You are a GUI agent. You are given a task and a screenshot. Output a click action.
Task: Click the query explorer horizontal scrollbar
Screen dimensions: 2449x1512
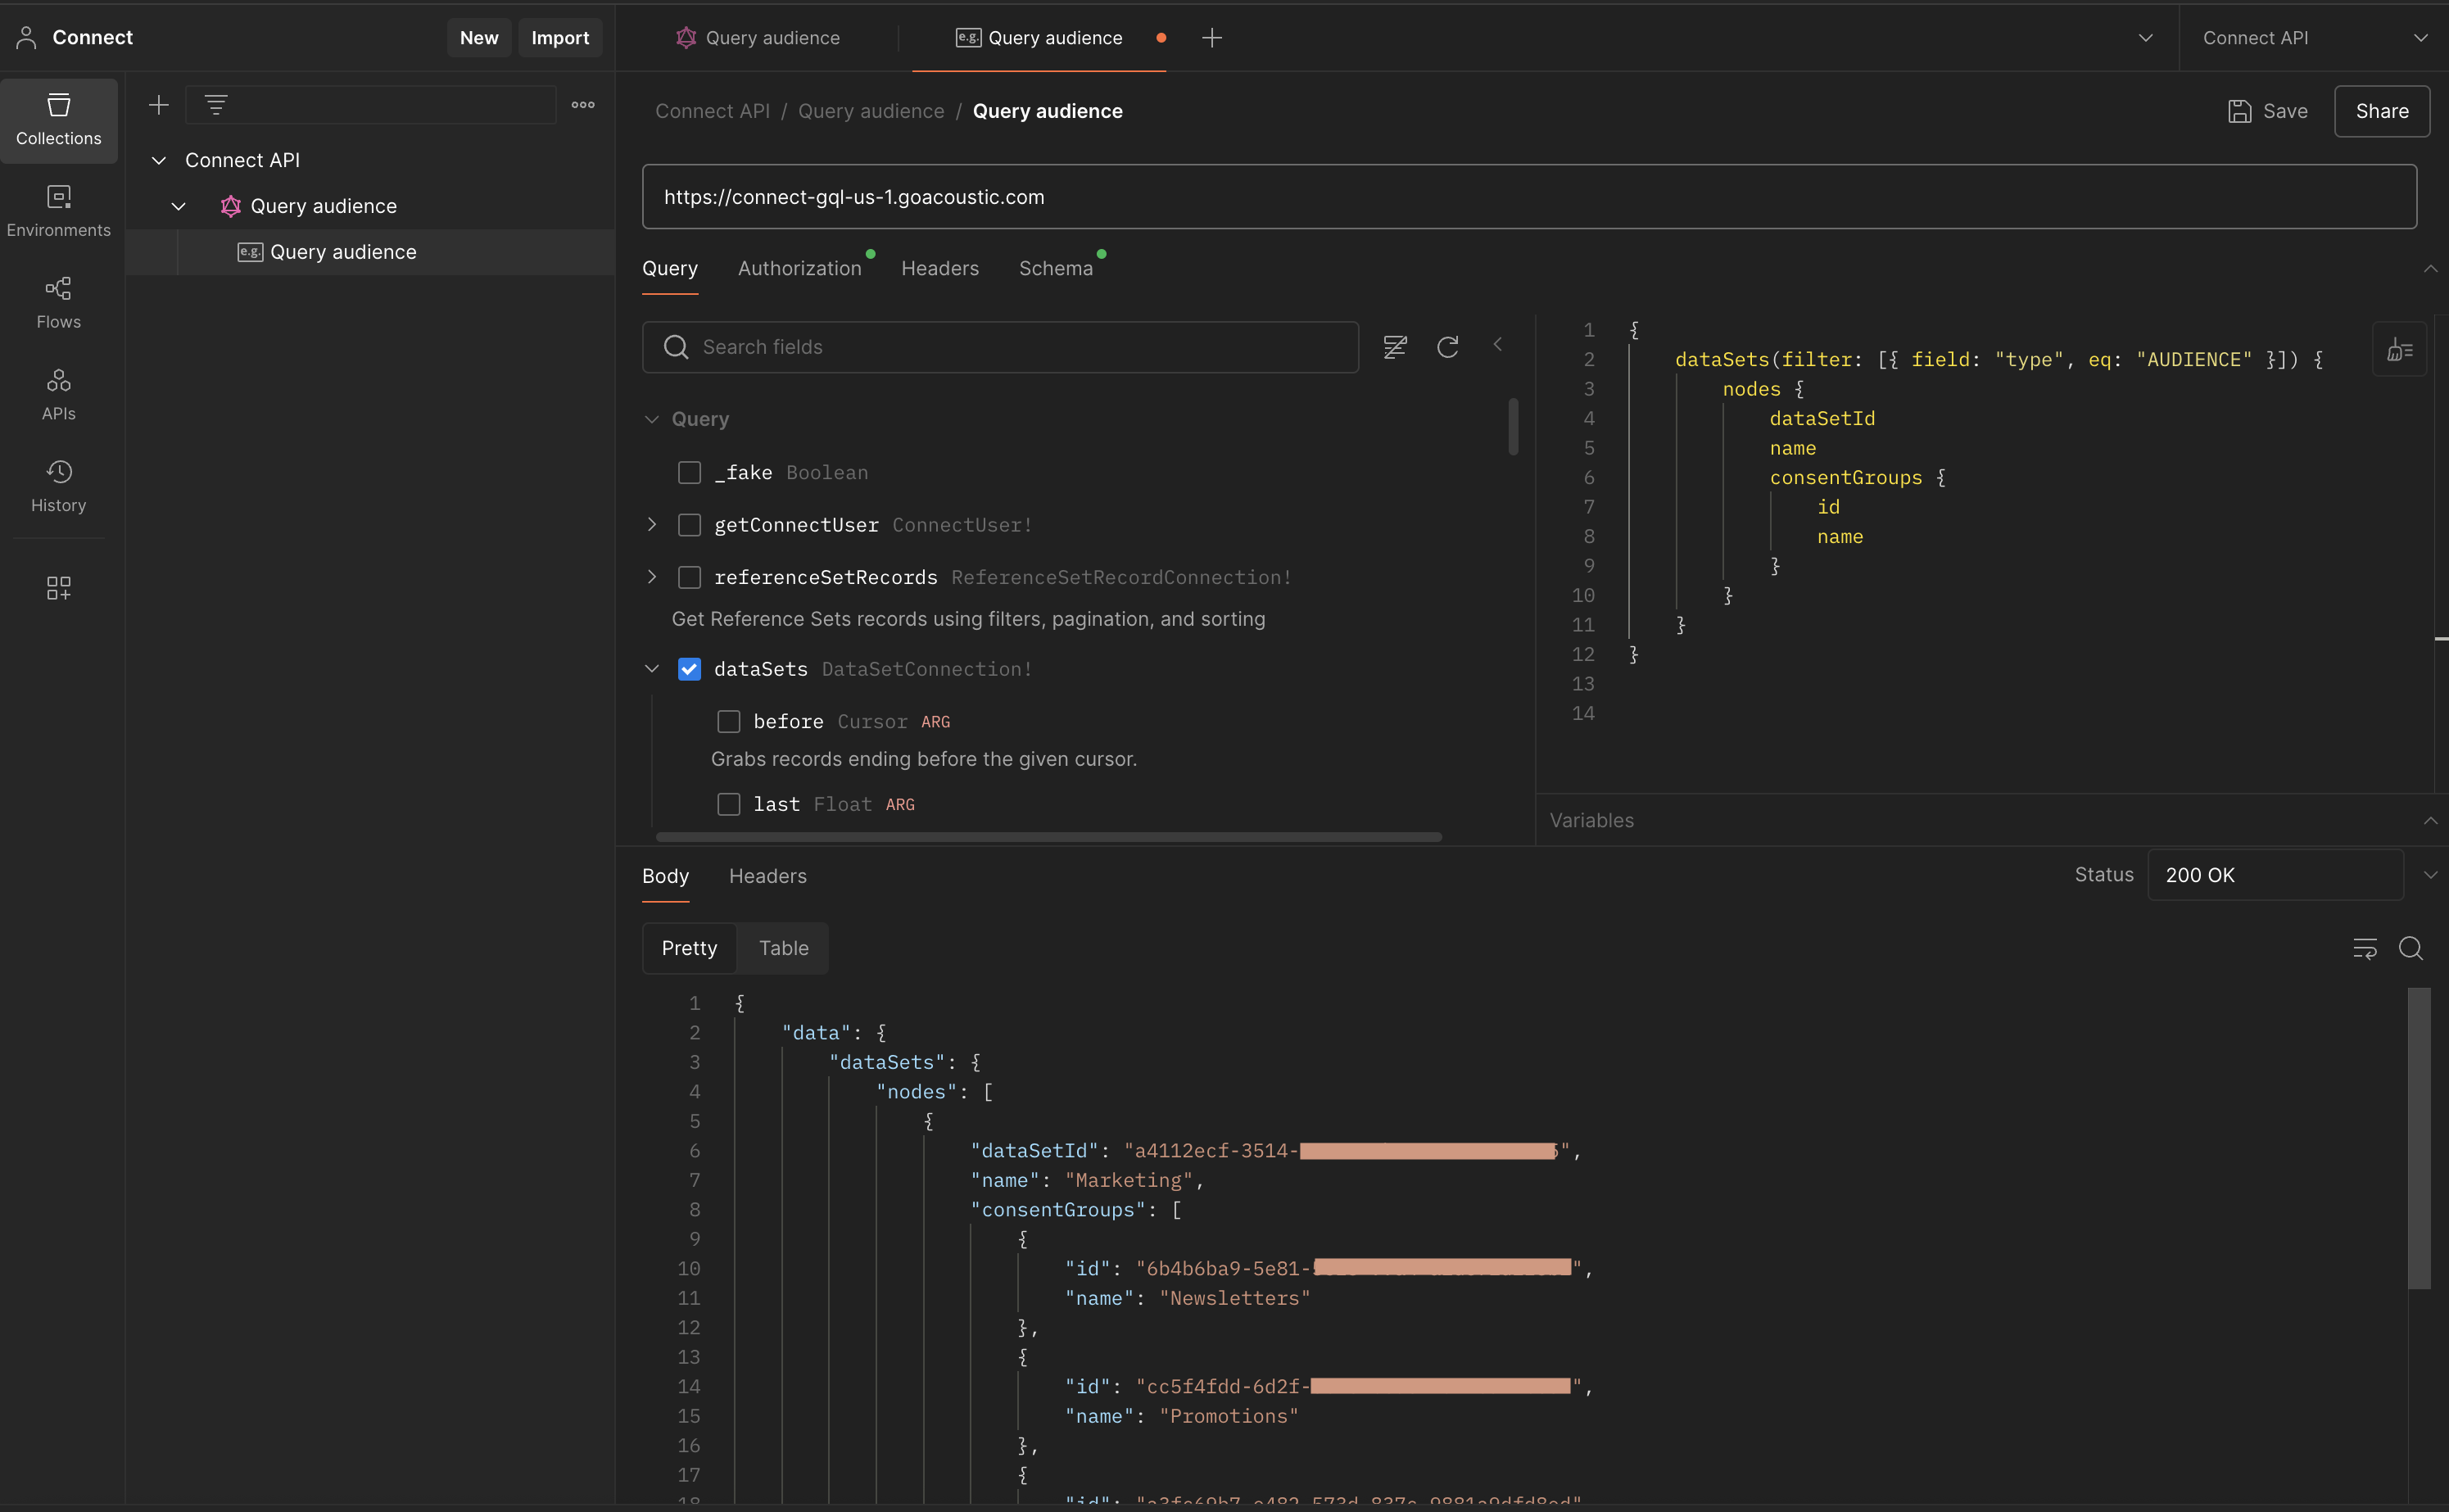point(1049,837)
